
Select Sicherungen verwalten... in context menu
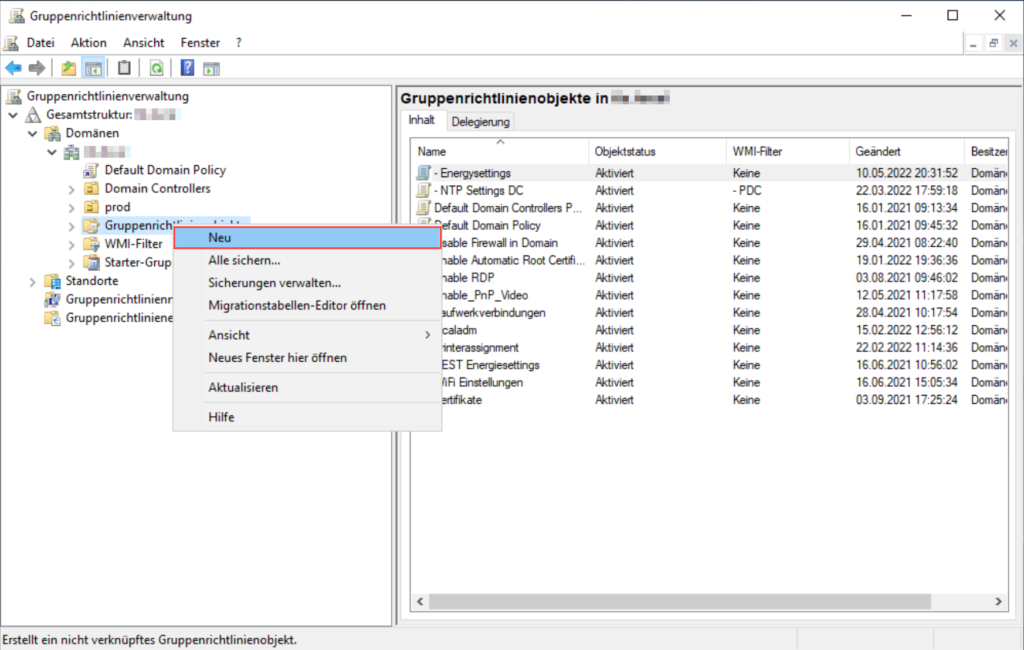point(274,283)
